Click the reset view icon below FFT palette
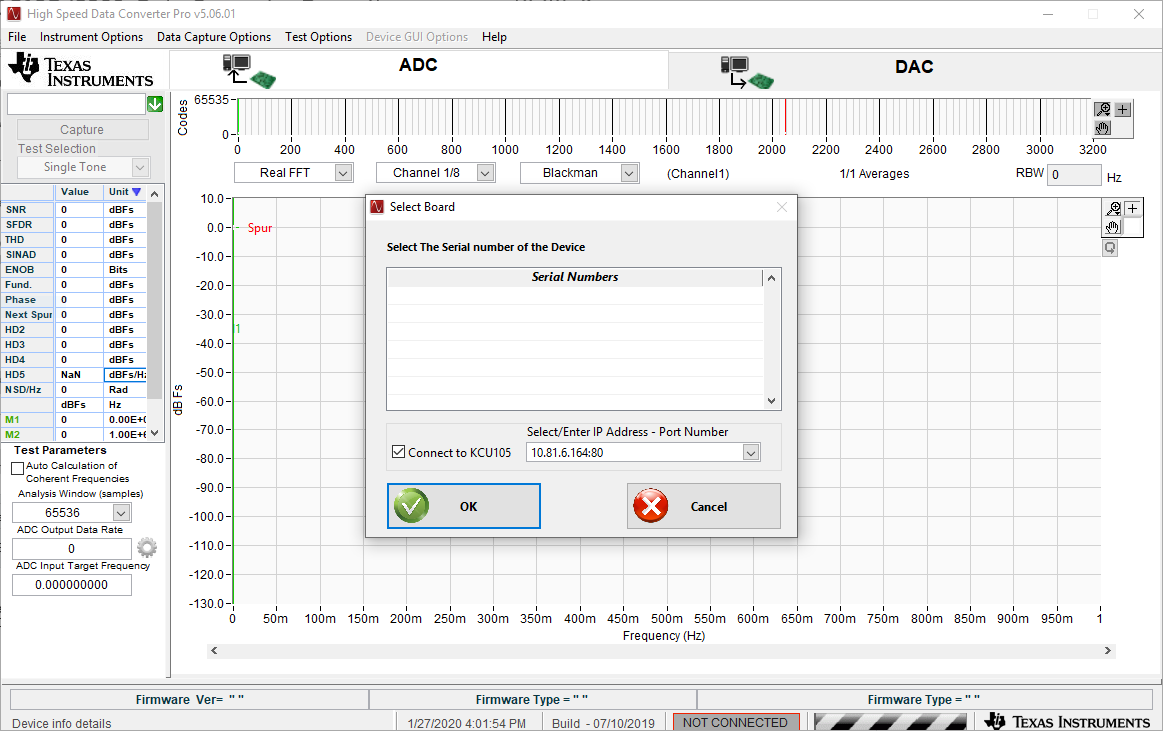1163x731 pixels. click(1110, 248)
